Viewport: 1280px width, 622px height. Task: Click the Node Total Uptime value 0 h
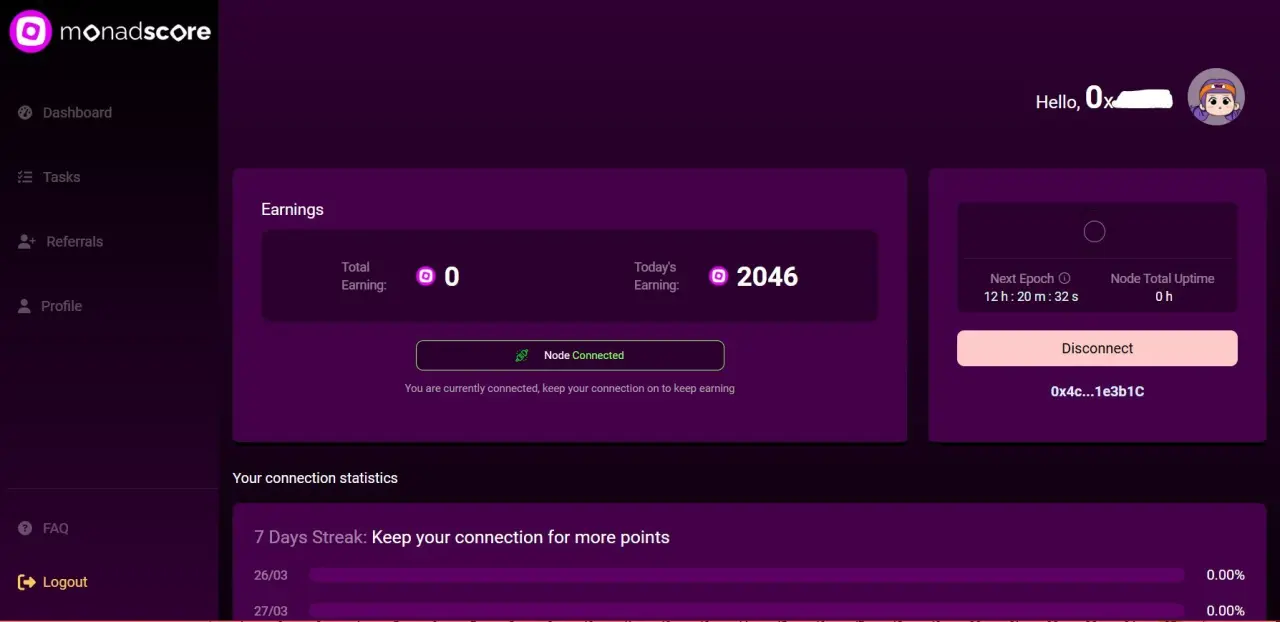[1163, 297]
